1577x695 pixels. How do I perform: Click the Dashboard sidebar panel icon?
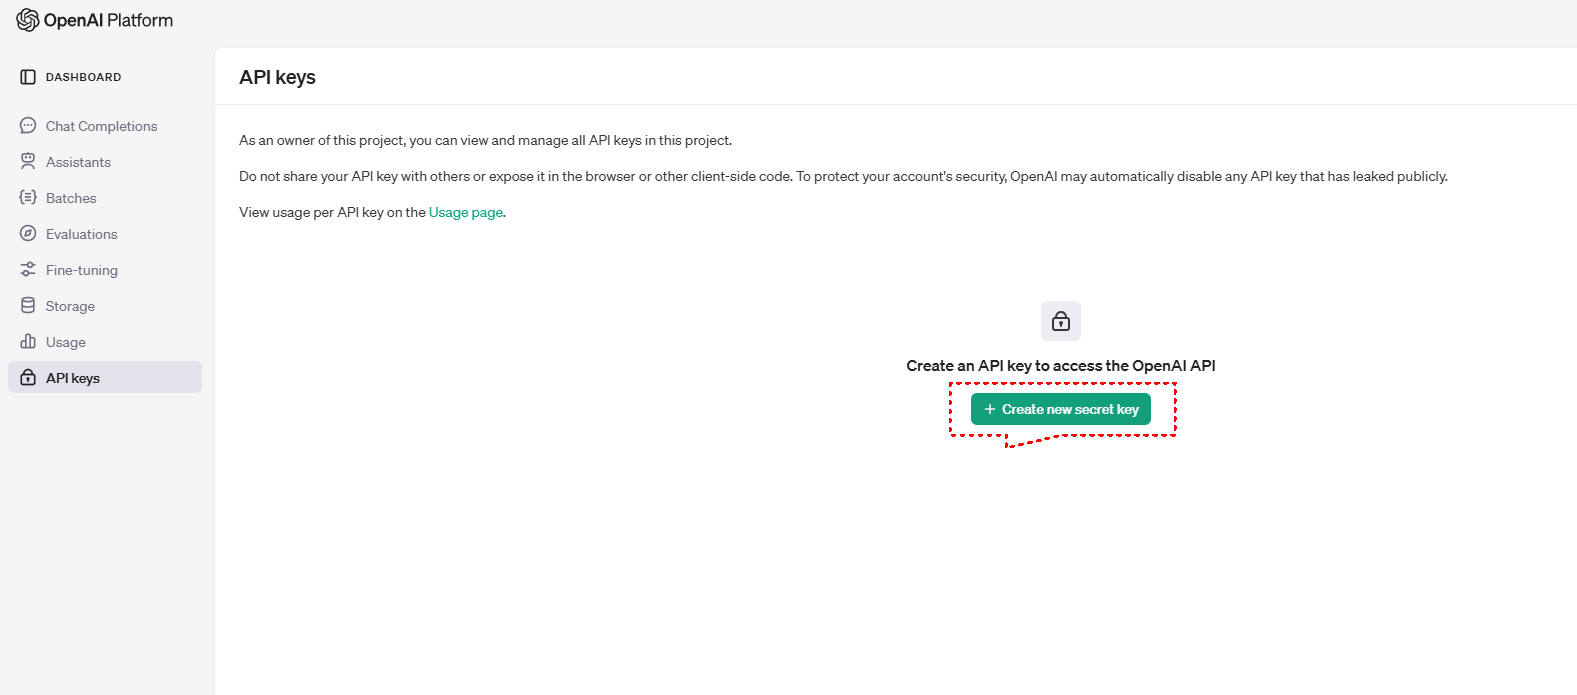(x=28, y=77)
